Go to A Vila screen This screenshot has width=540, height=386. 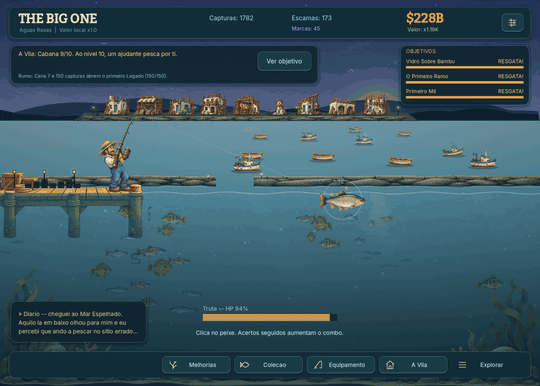click(413, 365)
